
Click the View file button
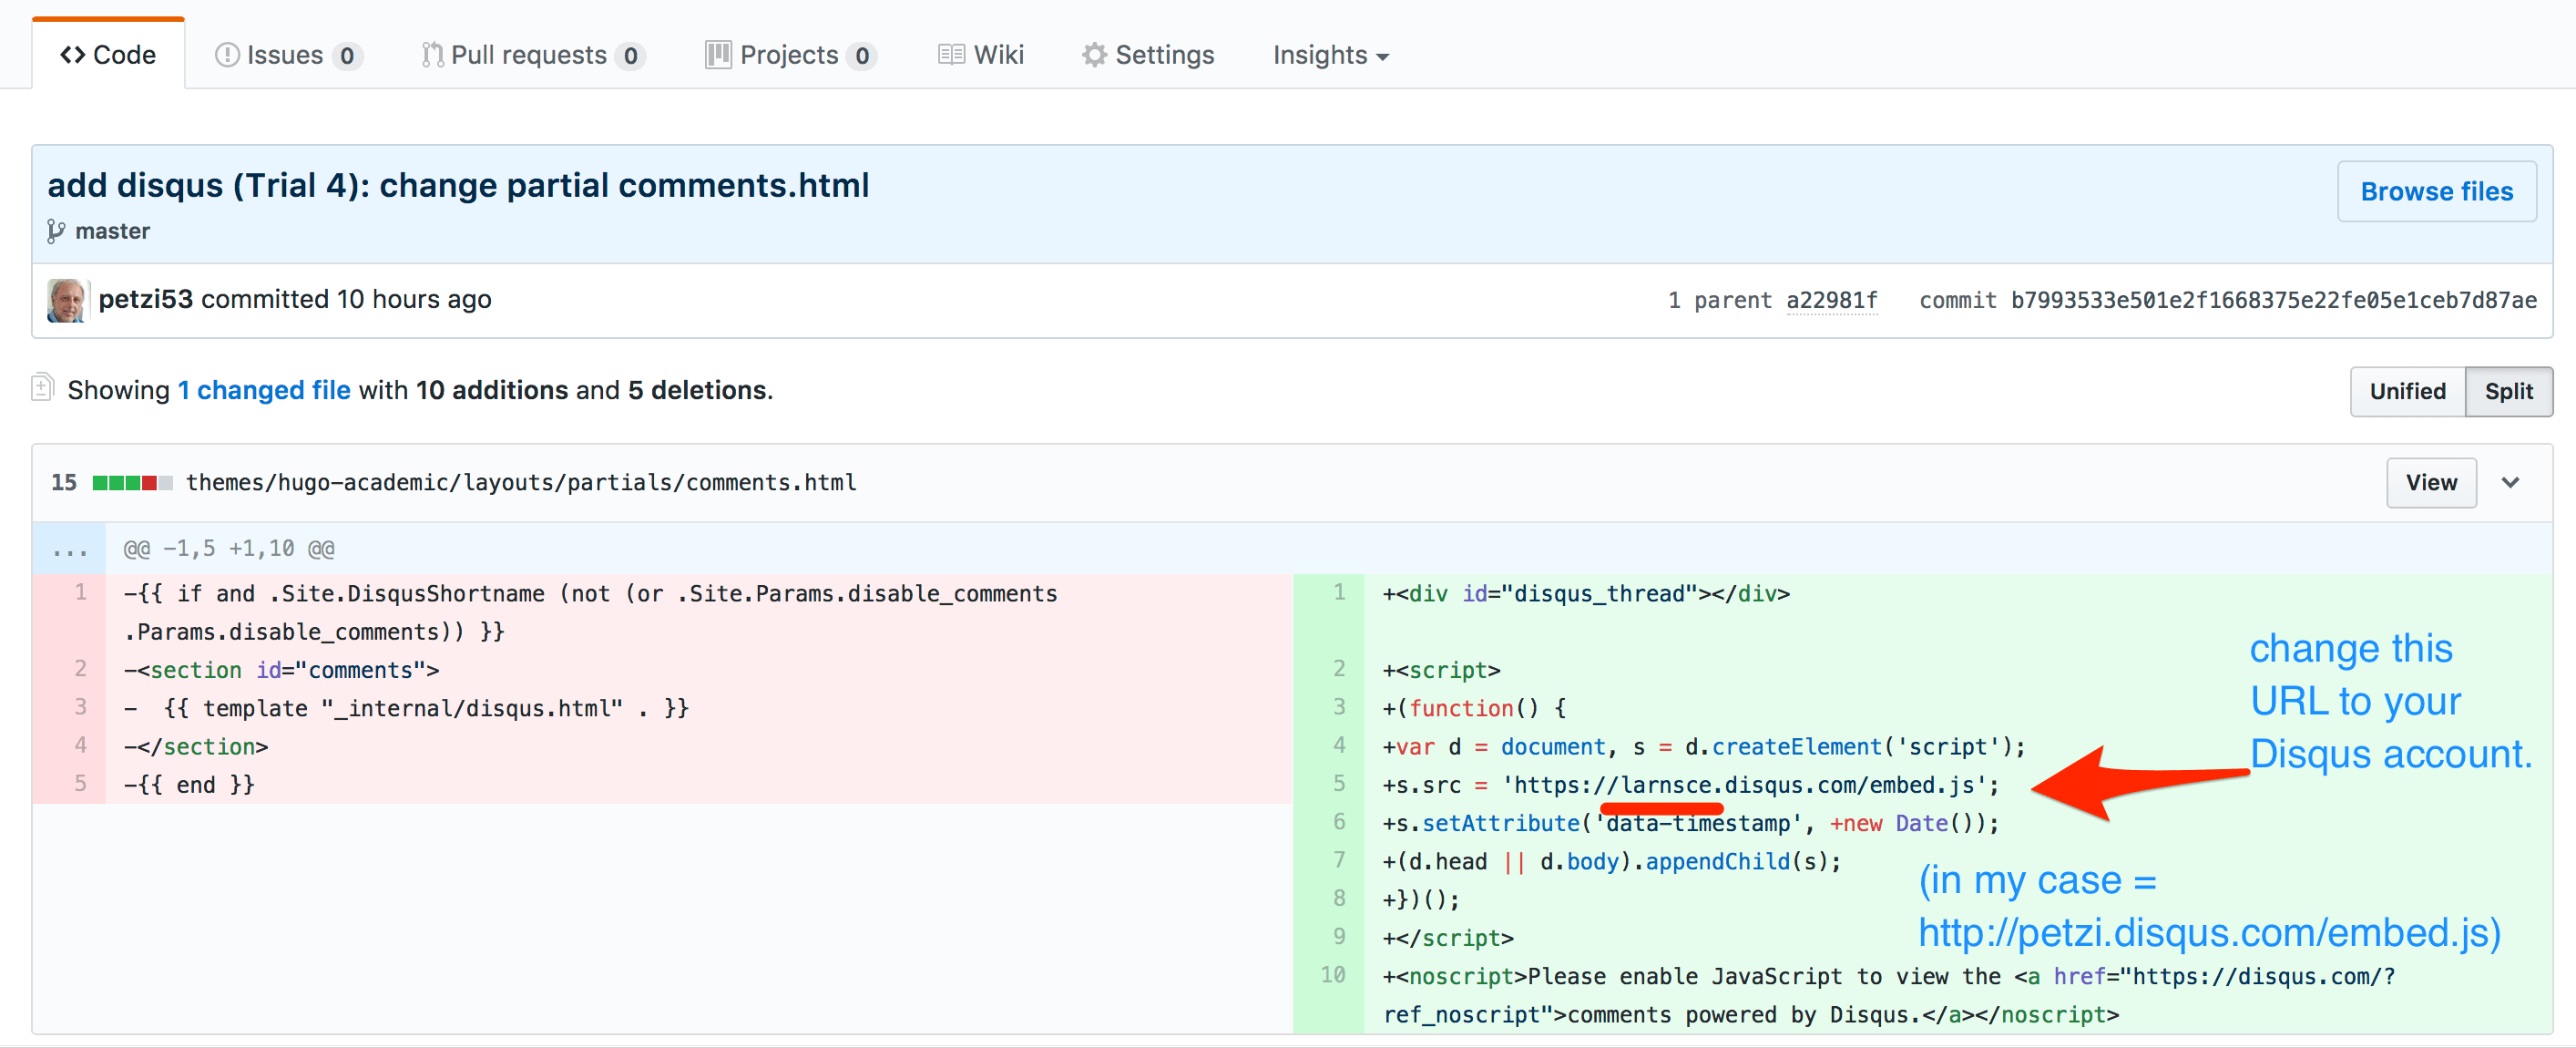pyautogui.click(x=2430, y=483)
